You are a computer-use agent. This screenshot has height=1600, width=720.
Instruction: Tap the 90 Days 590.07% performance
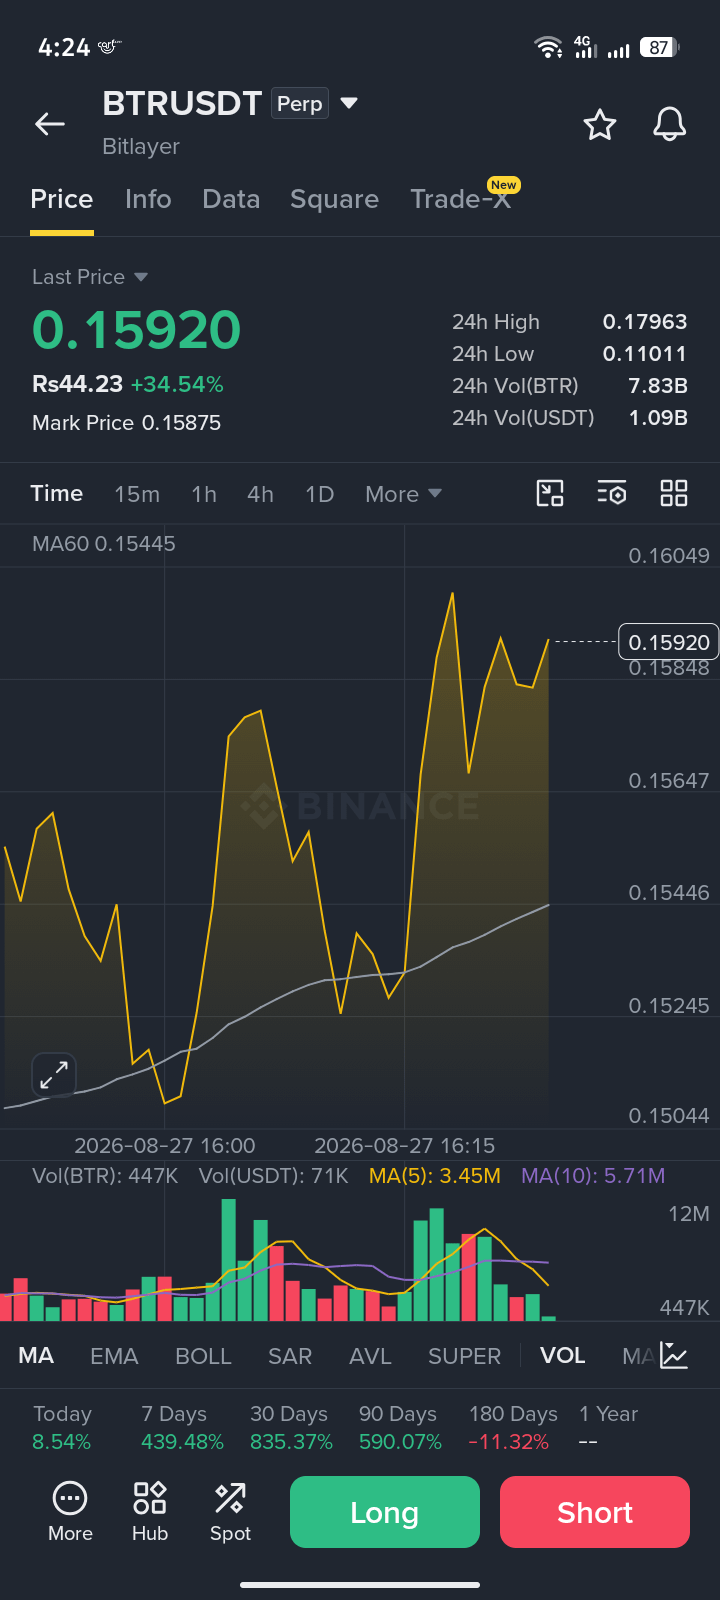point(400,1428)
